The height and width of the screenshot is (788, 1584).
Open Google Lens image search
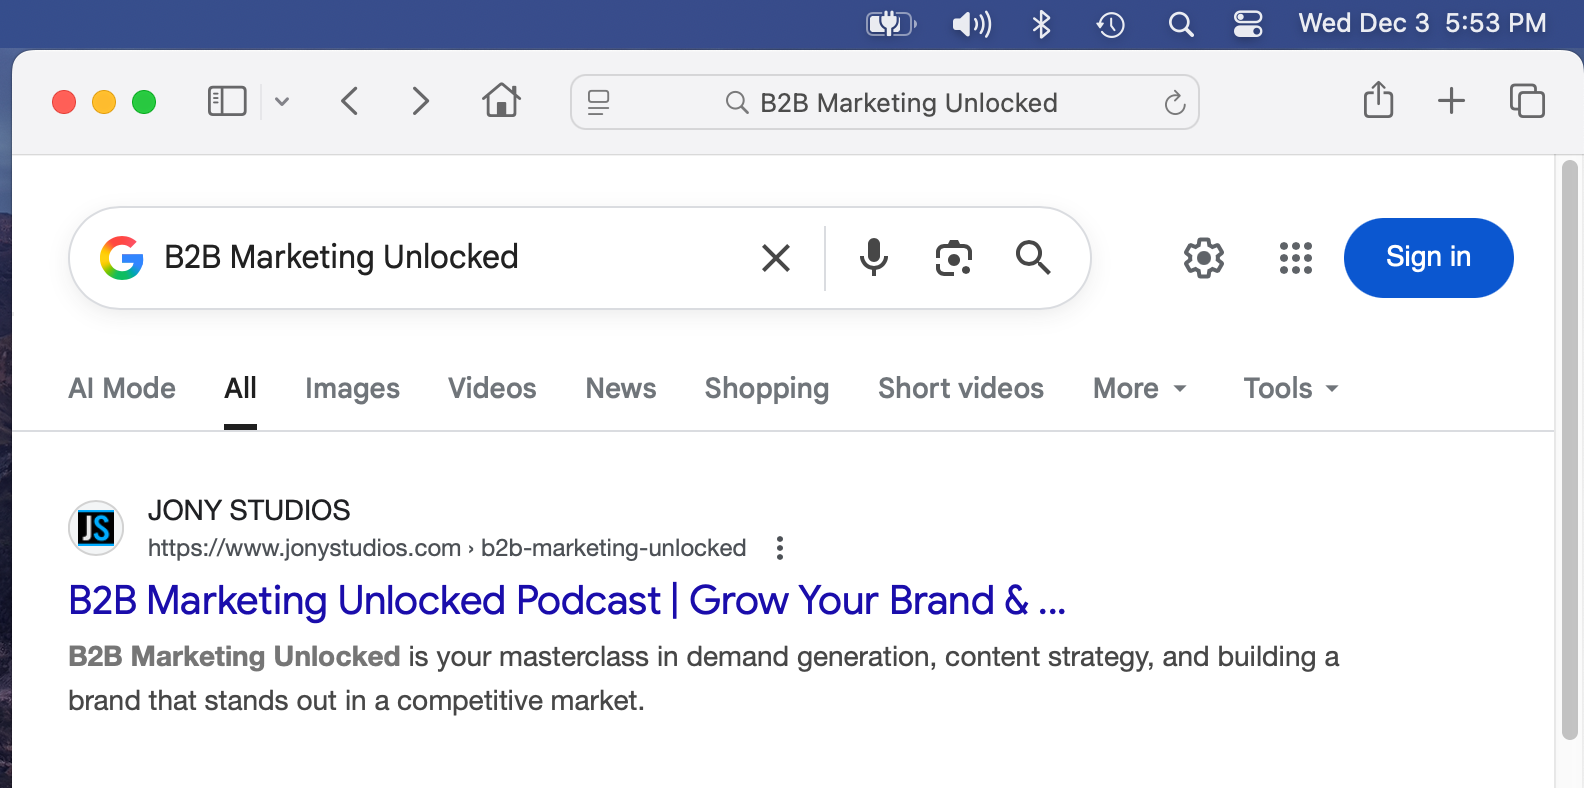(x=954, y=258)
